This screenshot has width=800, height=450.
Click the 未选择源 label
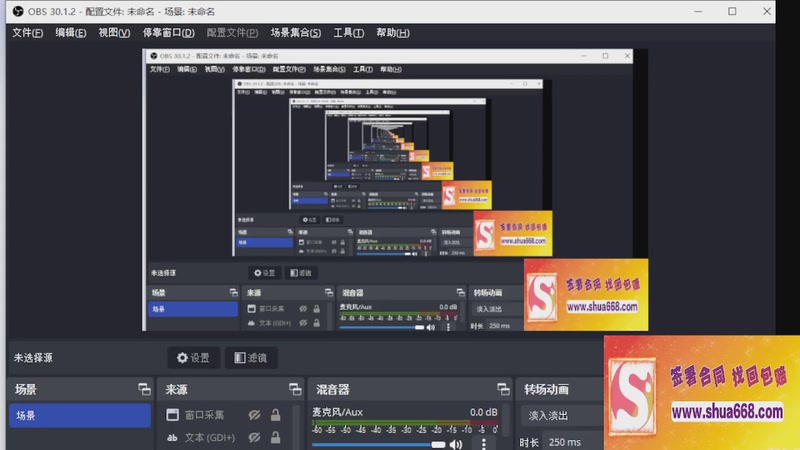33,358
